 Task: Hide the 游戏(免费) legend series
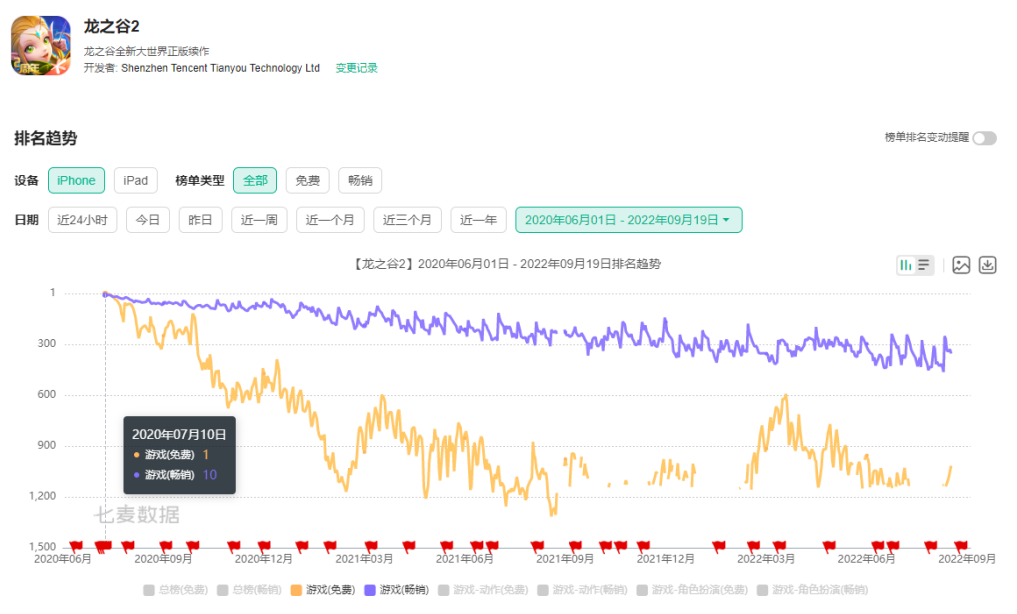pyautogui.click(x=325, y=590)
